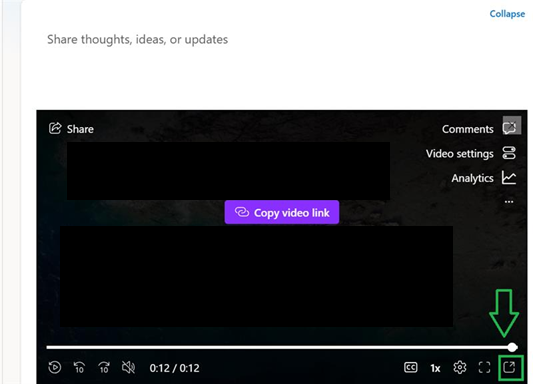This screenshot has width=533, height=387.
Task: Click the Comments label
Action: [x=467, y=129]
